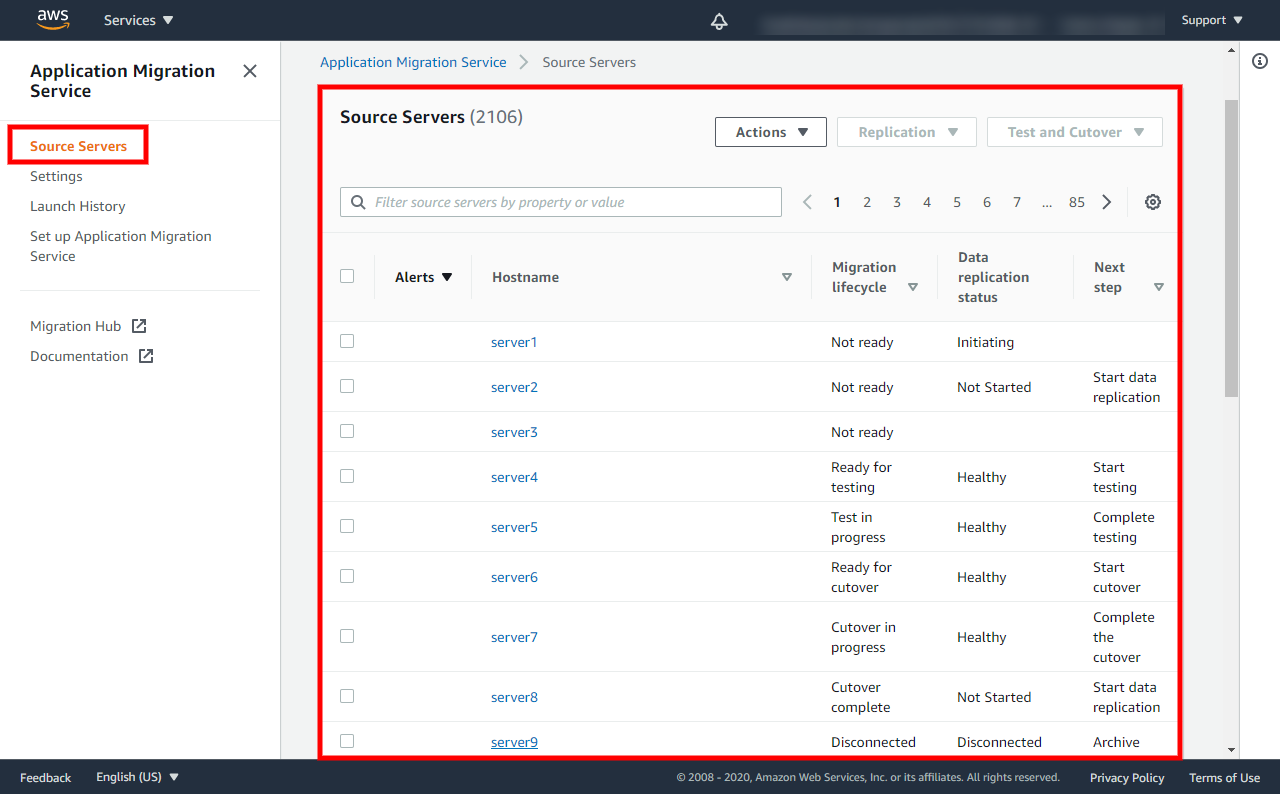Sort the Alerts column
The image size is (1280, 794).
point(424,277)
